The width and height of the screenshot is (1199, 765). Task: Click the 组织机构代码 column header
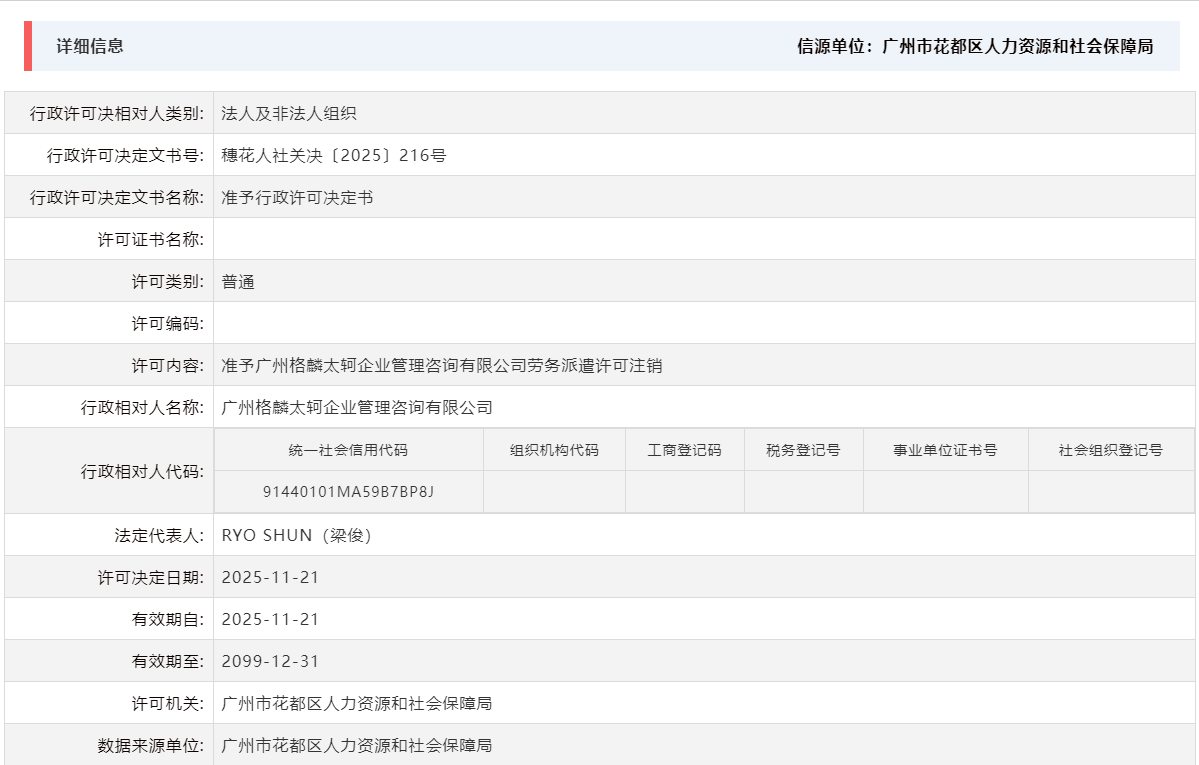click(x=553, y=449)
